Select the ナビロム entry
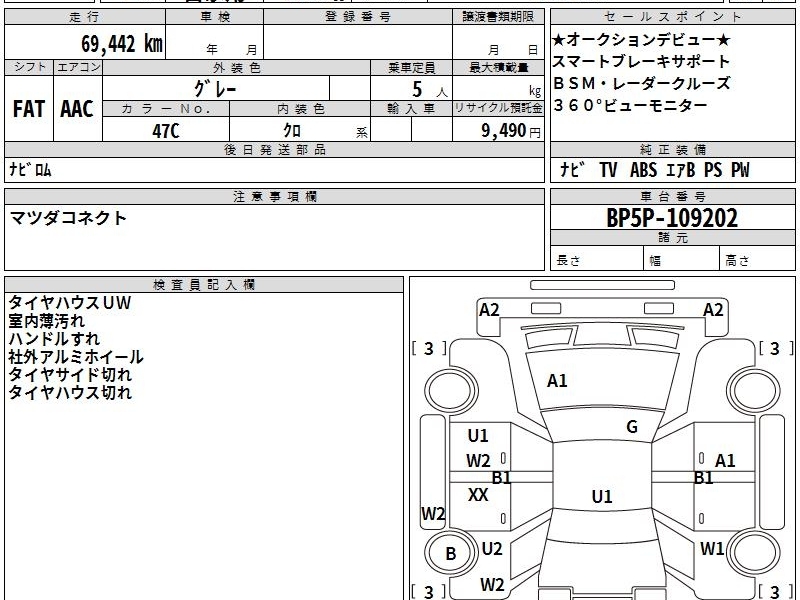This screenshot has width=800, height=600. (31, 169)
